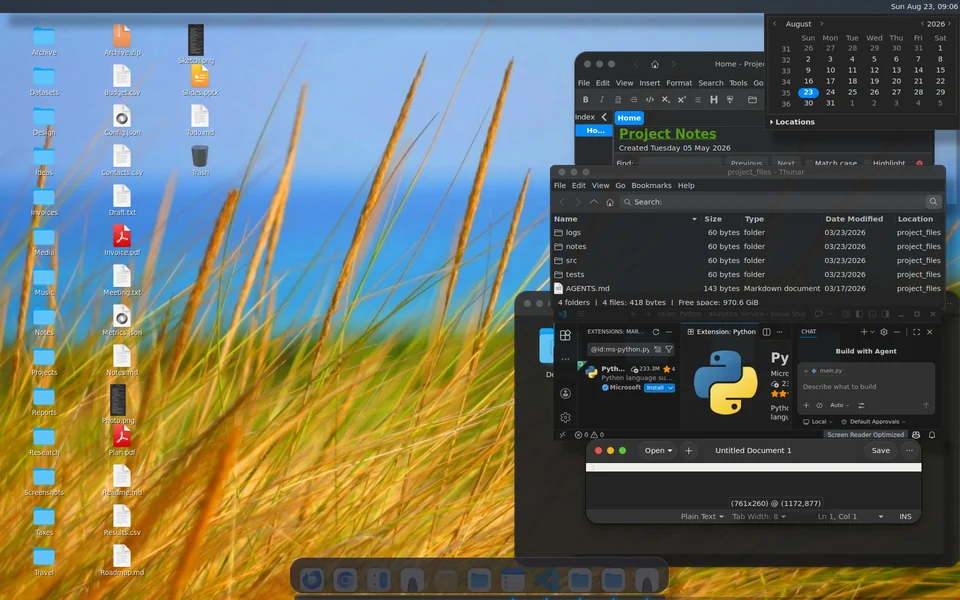Enable the Match case checkbox

pyautogui.click(x=809, y=163)
